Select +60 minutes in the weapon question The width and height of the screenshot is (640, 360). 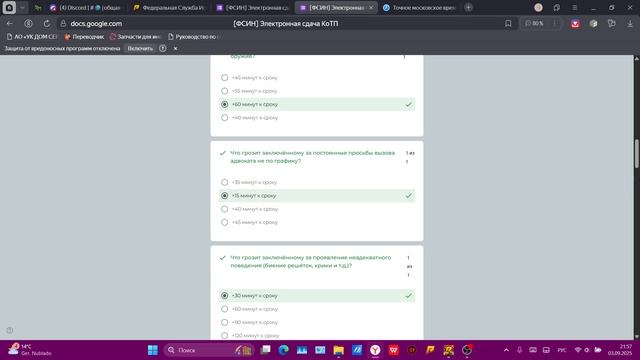point(224,104)
